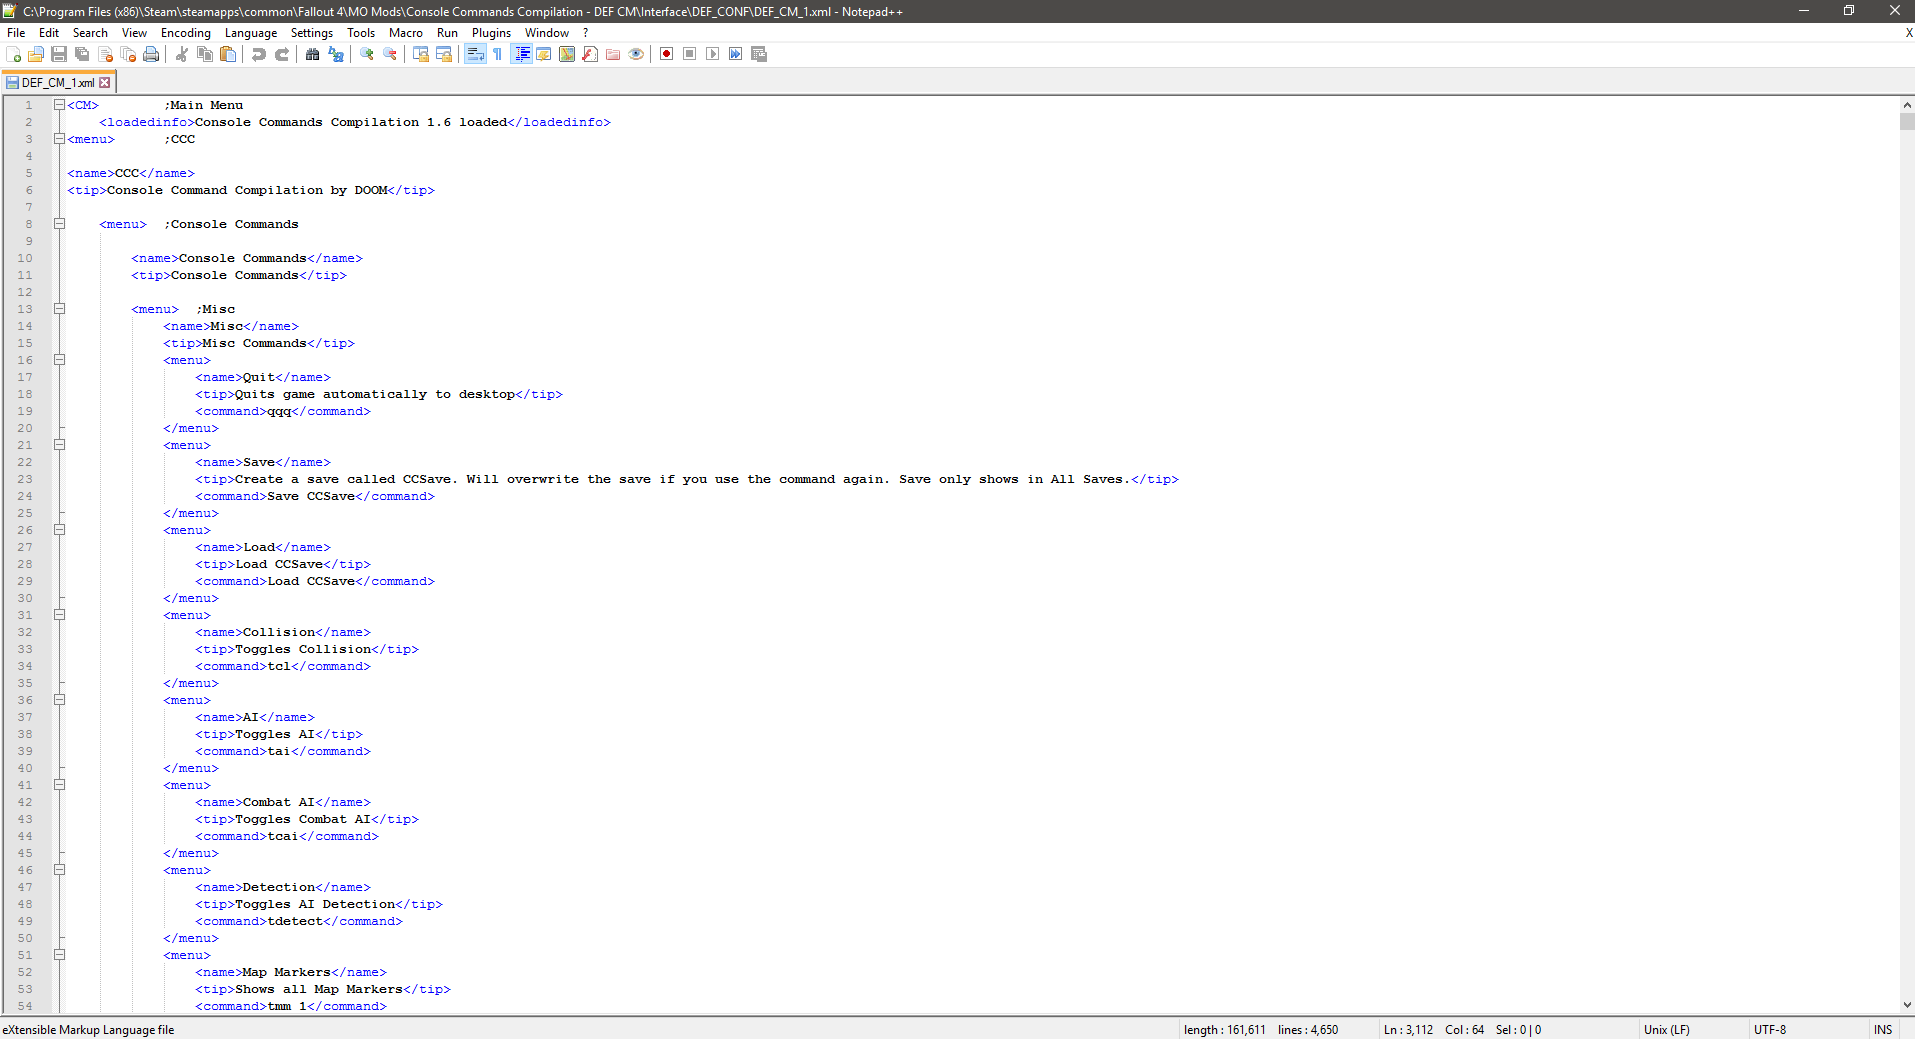Click the Cut scissors icon
Viewport: 1915px width, 1039px height.
[182, 54]
